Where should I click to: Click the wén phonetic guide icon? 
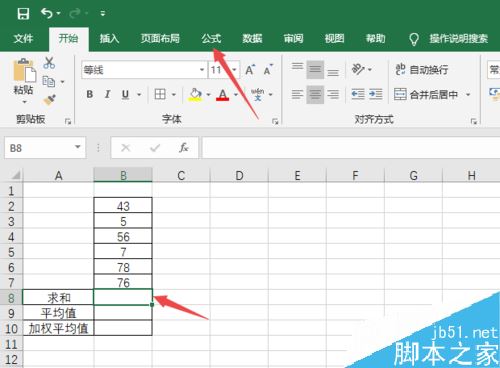point(258,94)
